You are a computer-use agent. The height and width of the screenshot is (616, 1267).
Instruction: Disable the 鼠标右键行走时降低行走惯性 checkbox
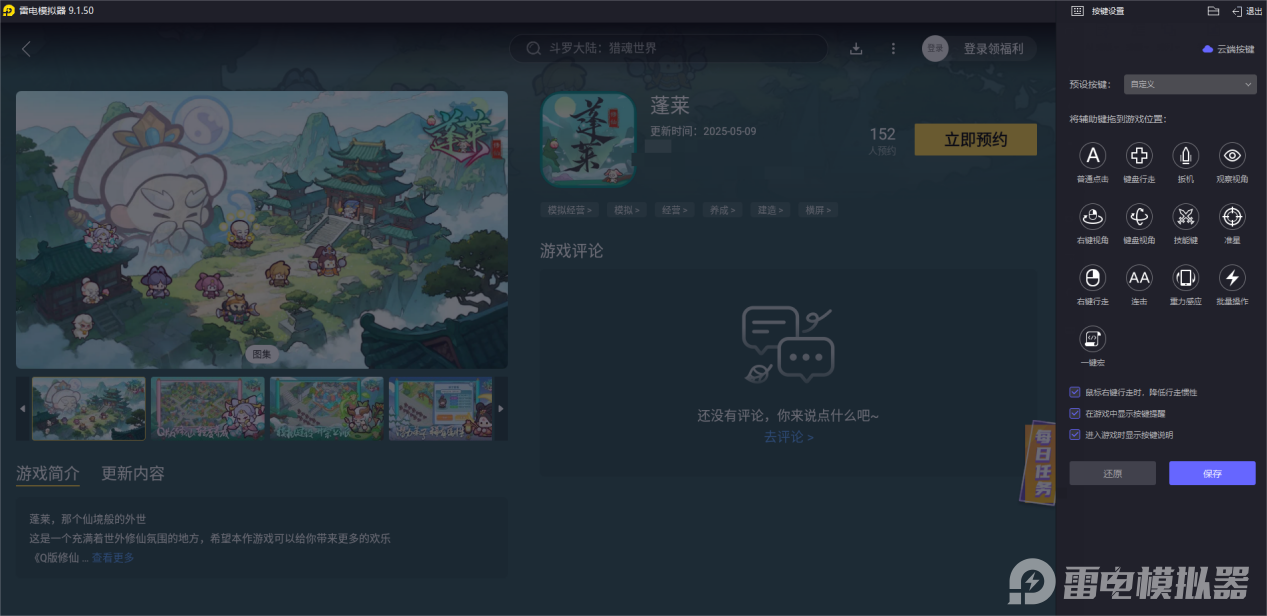pyautogui.click(x=1074, y=392)
